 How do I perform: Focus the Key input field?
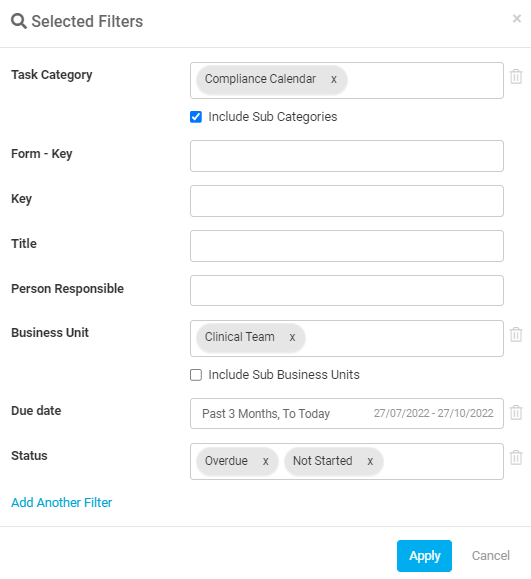(347, 201)
